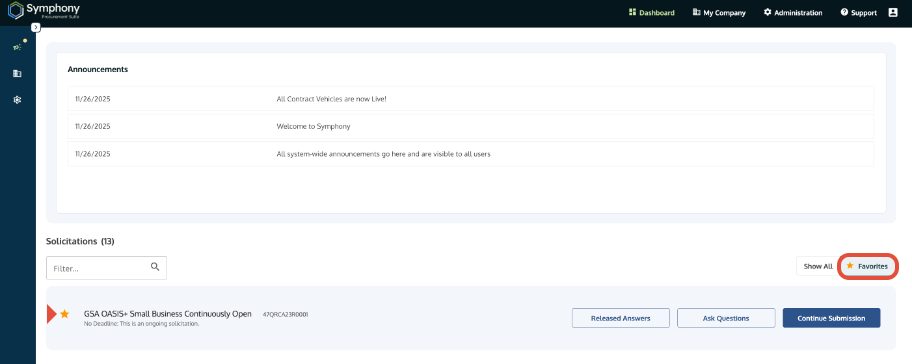The height and width of the screenshot is (364, 912).
Task: Open the Administration menu
Action: pyautogui.click(x=793, y=13)
